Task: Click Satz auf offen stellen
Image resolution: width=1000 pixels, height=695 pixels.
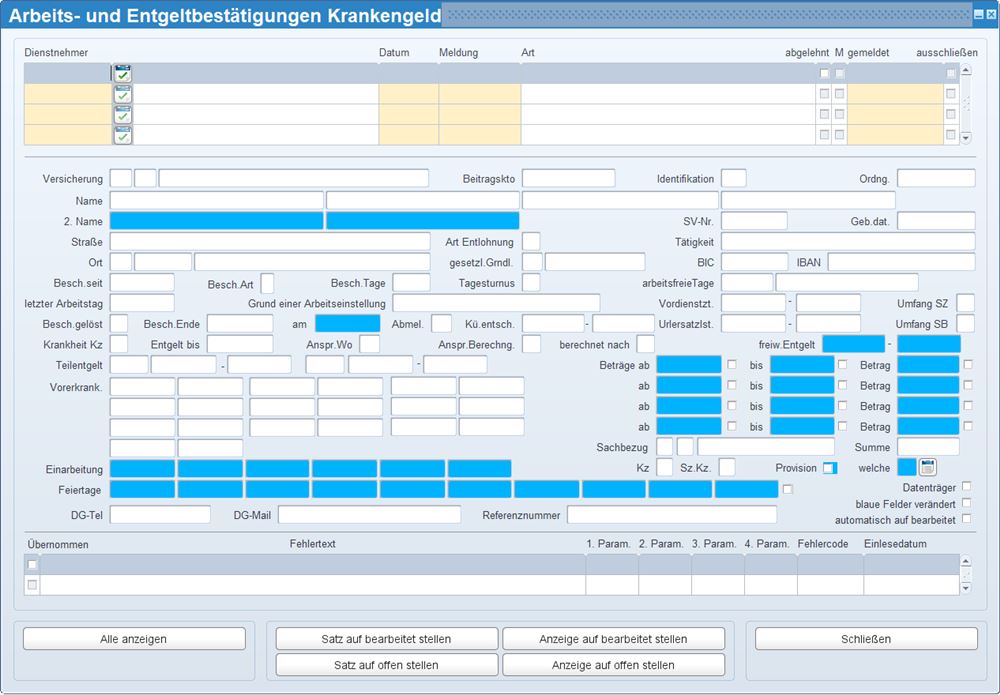Action: (x=386, y=665)
